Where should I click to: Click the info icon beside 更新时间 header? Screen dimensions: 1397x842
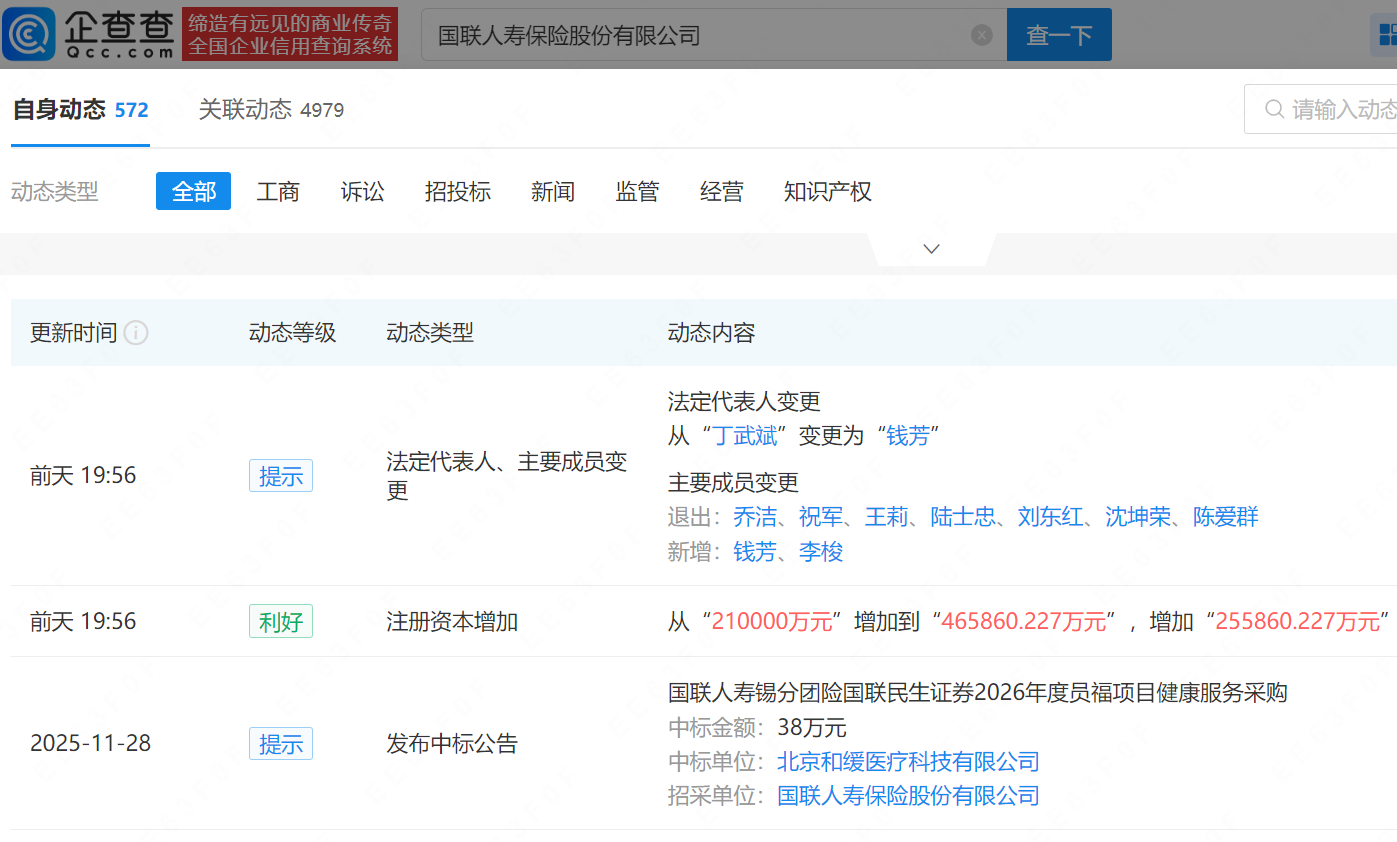[136, 333]
